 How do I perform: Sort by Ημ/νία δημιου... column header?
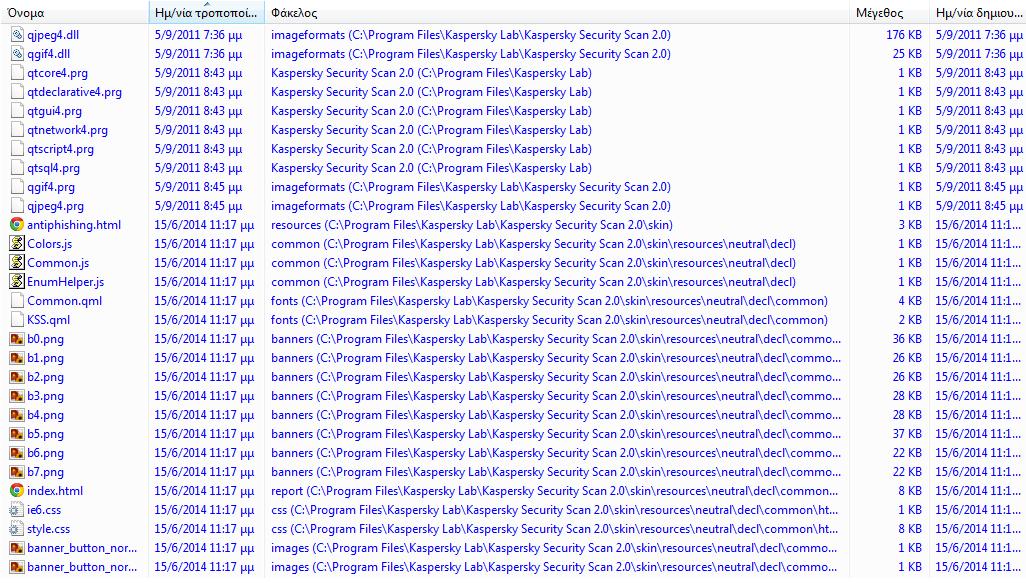pyautogui.click(x=978, y=12)
